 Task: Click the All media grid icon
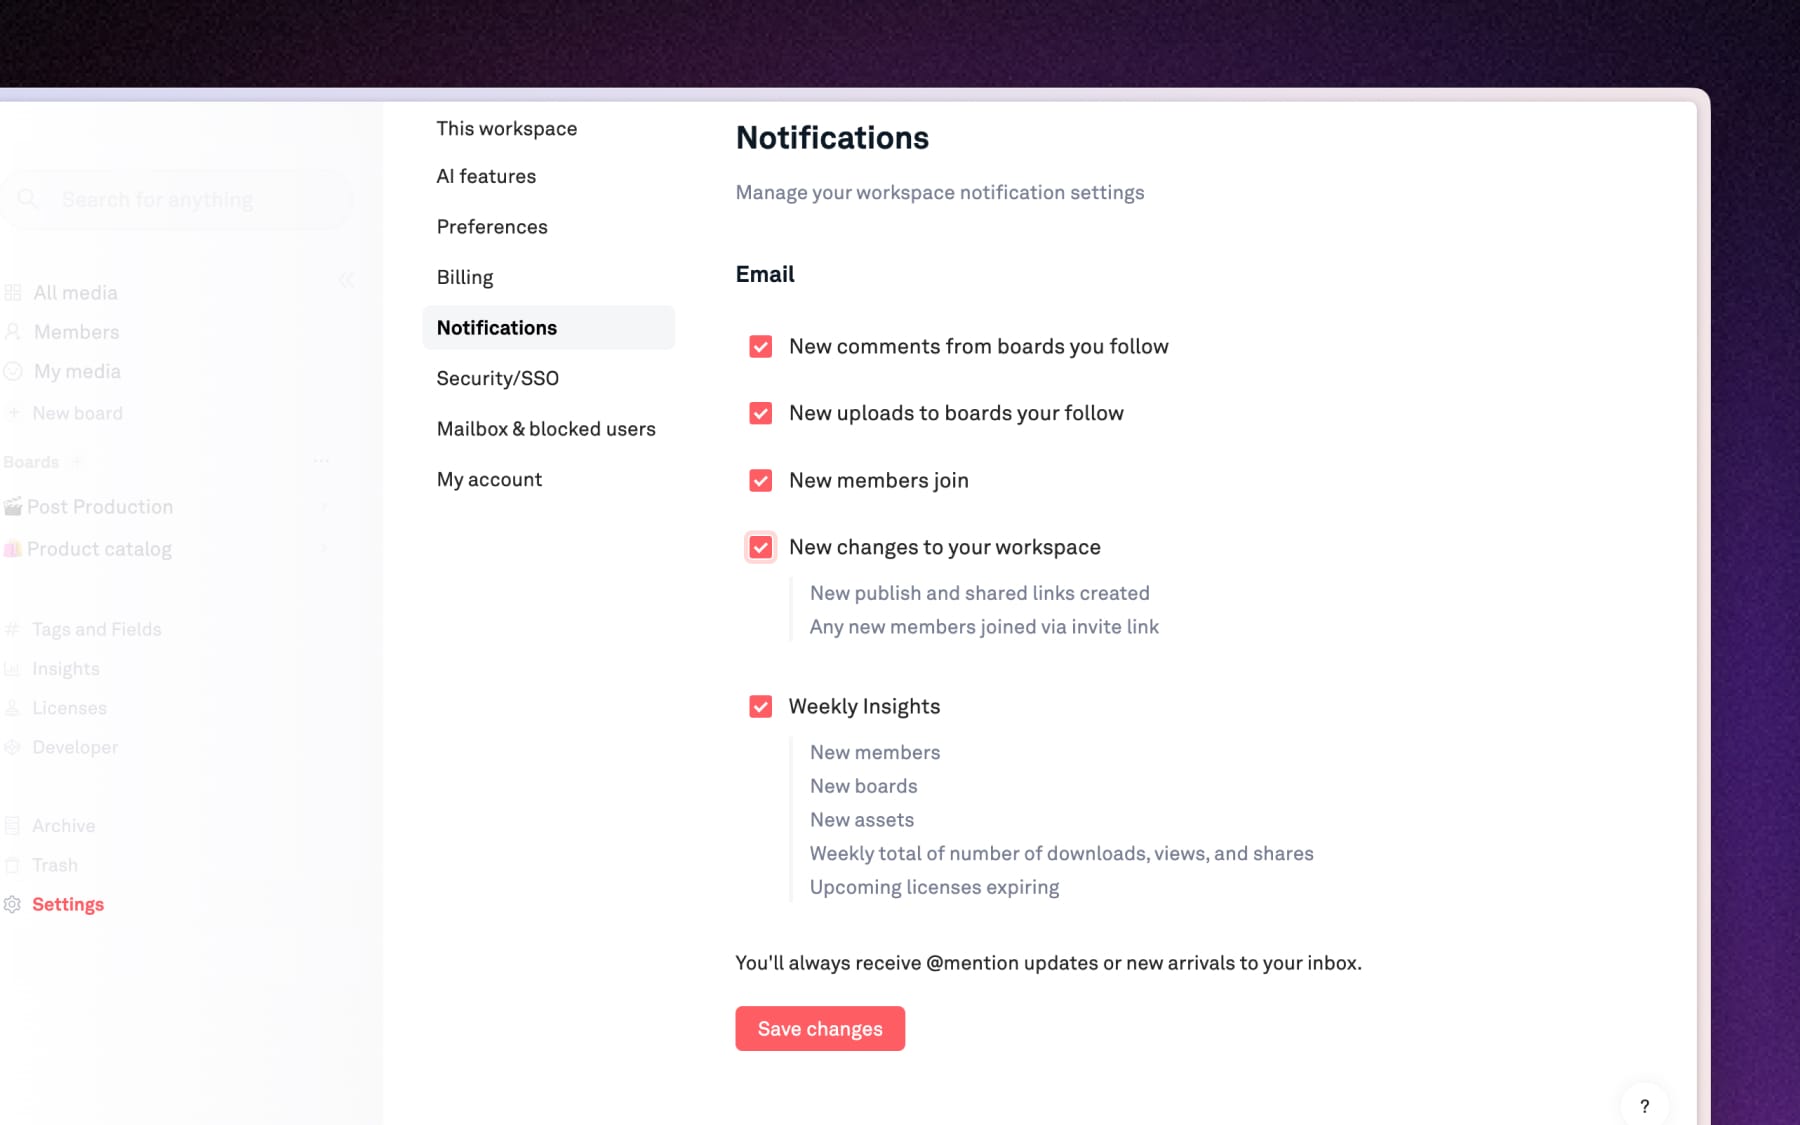click(13, 293)
